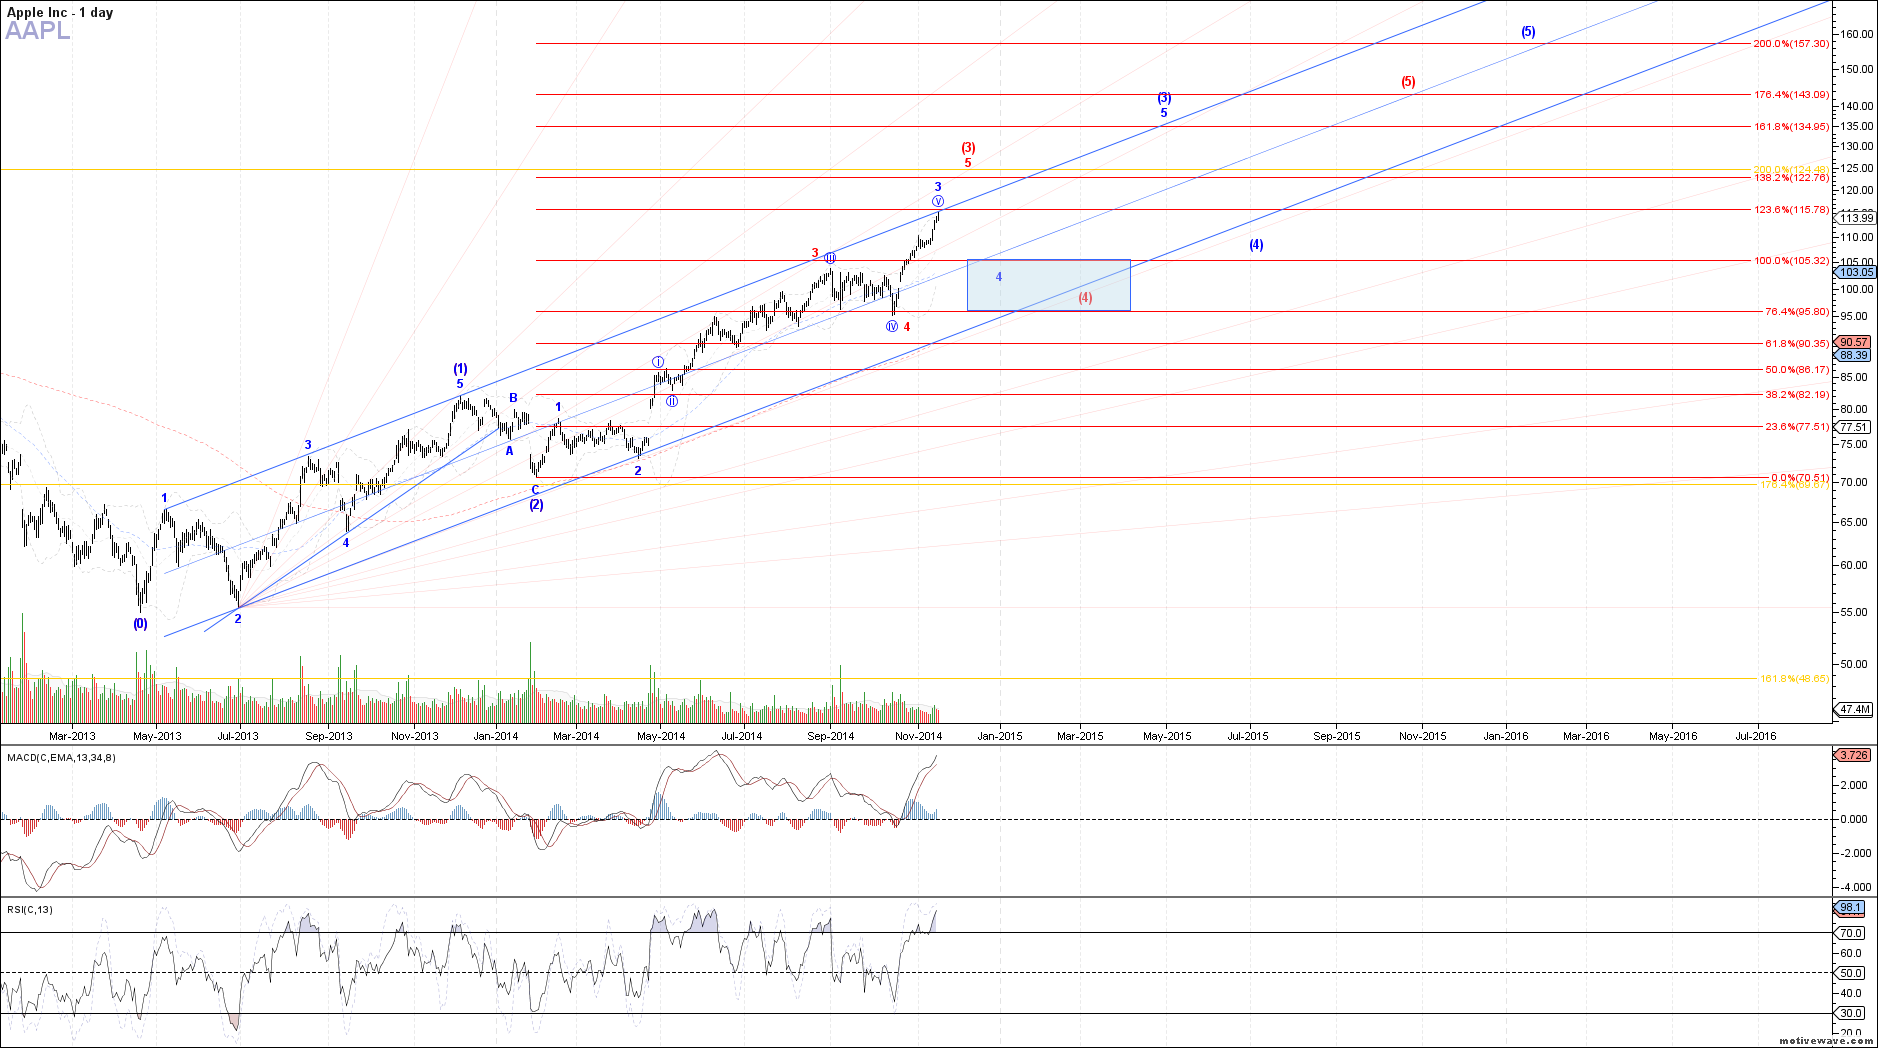This screenshot has width=1878, height=1048.
Task: Click the red (5) wave label
Action: tap(1408, 82)
